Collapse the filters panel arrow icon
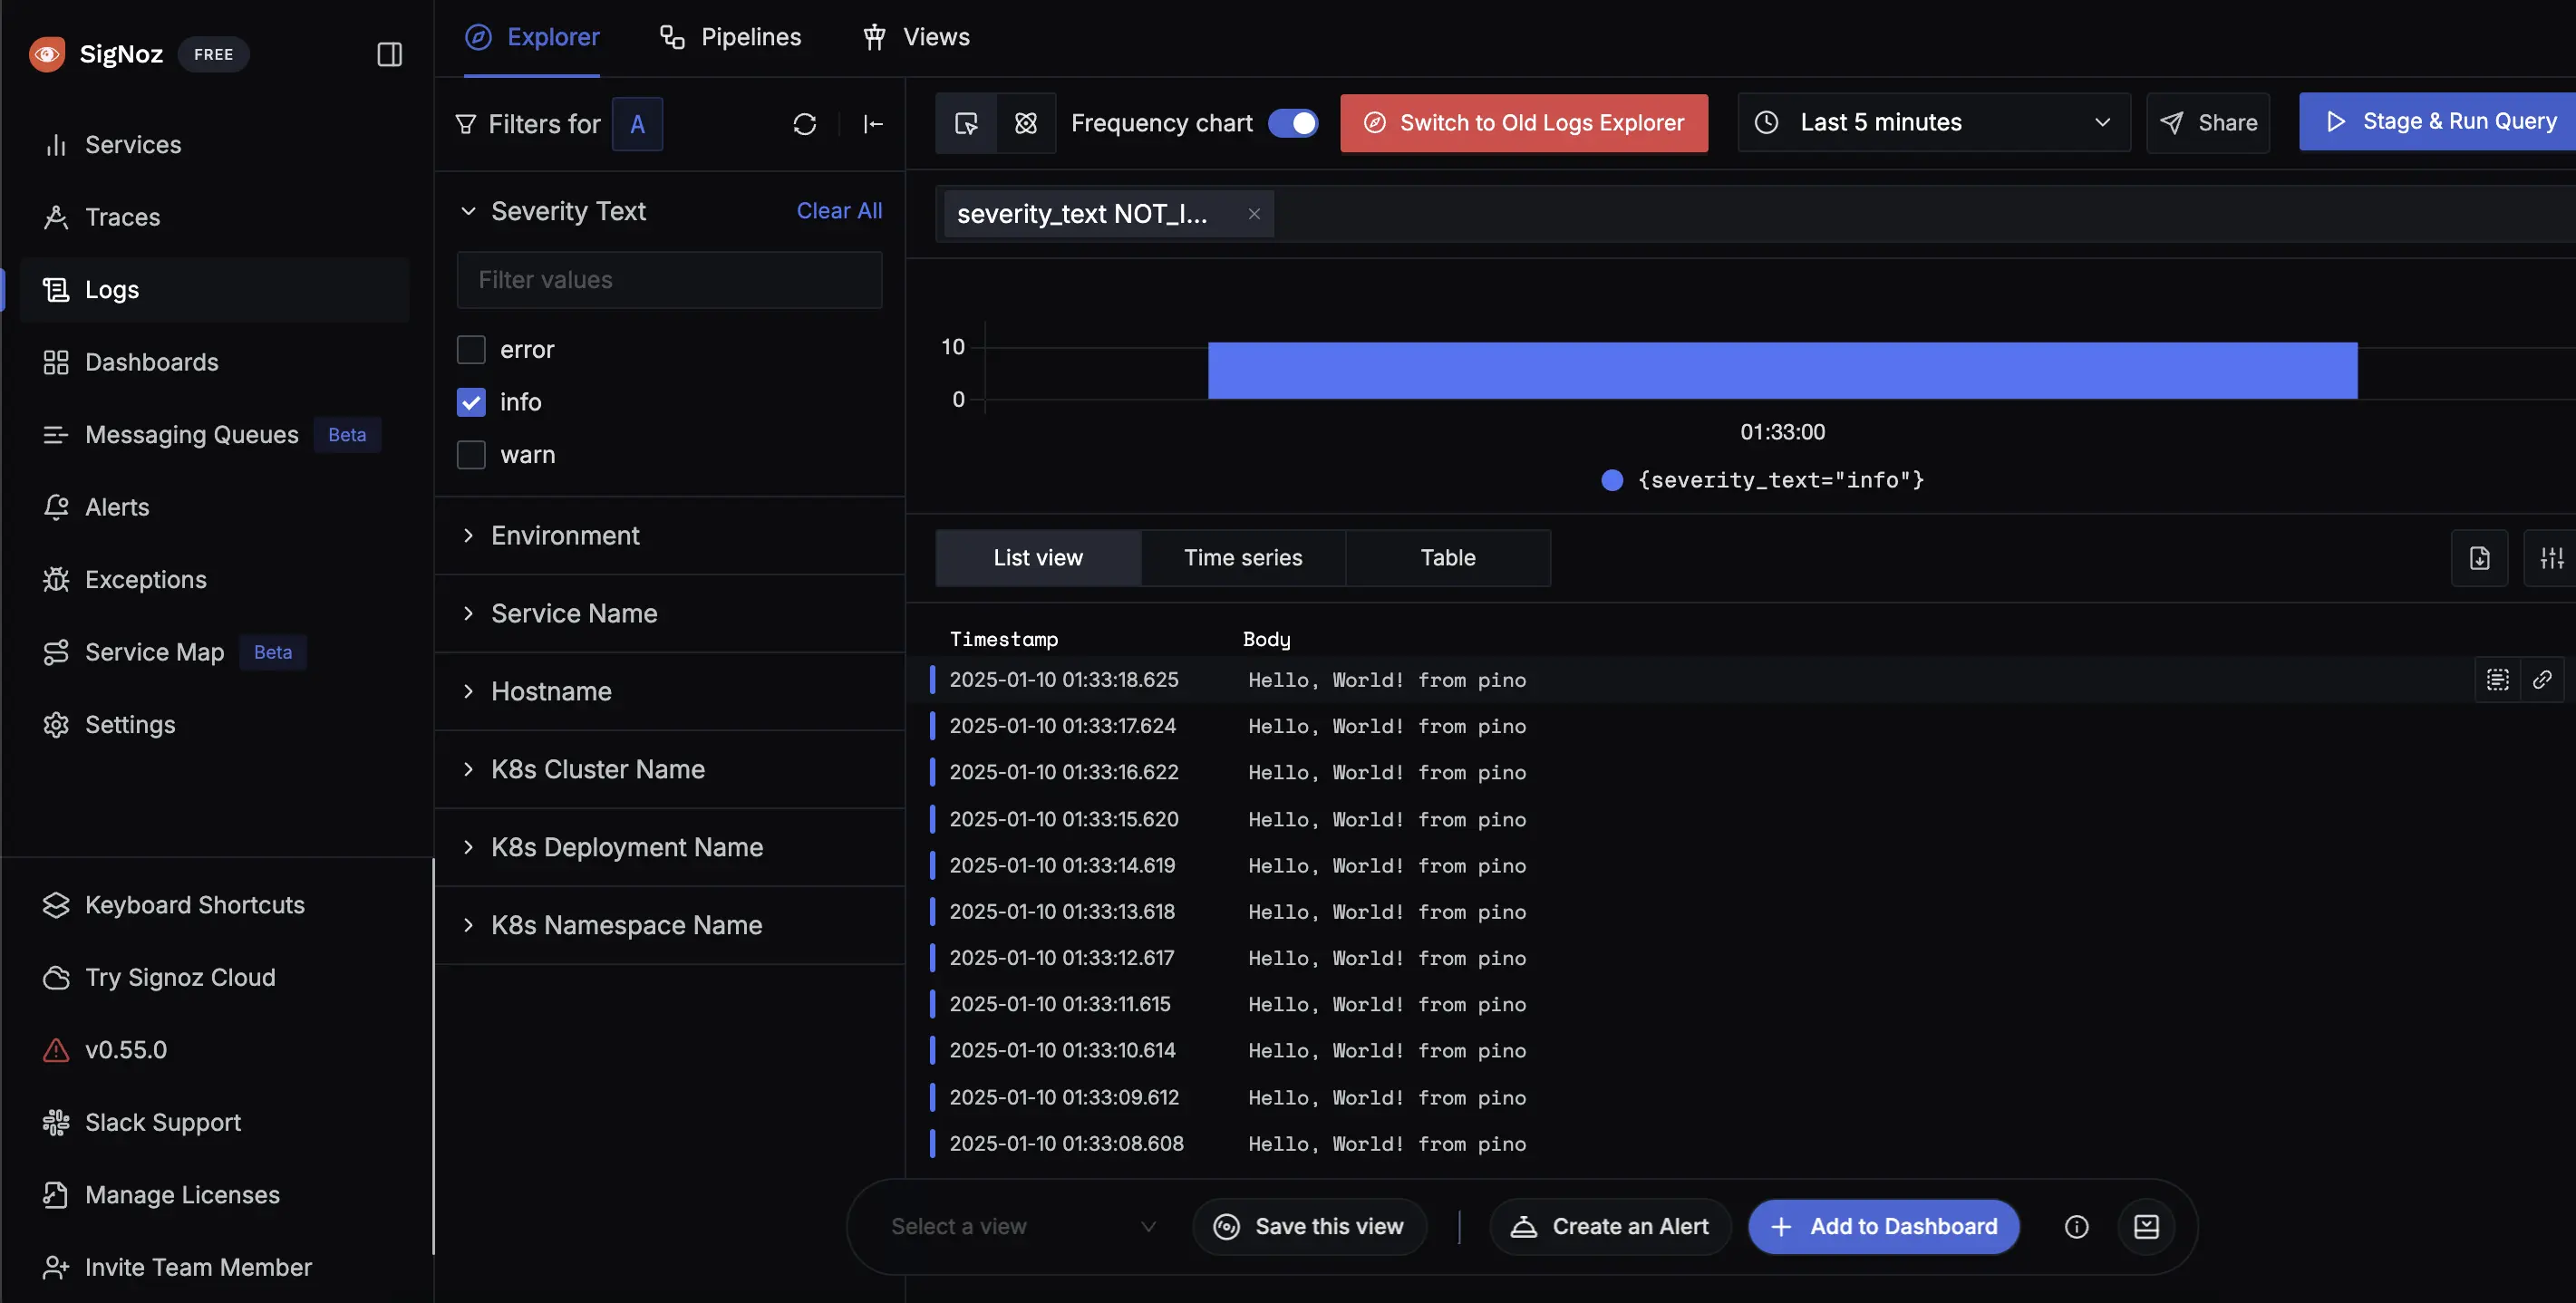Screen dimensions: 2576x1303 (x=873, y=124)
